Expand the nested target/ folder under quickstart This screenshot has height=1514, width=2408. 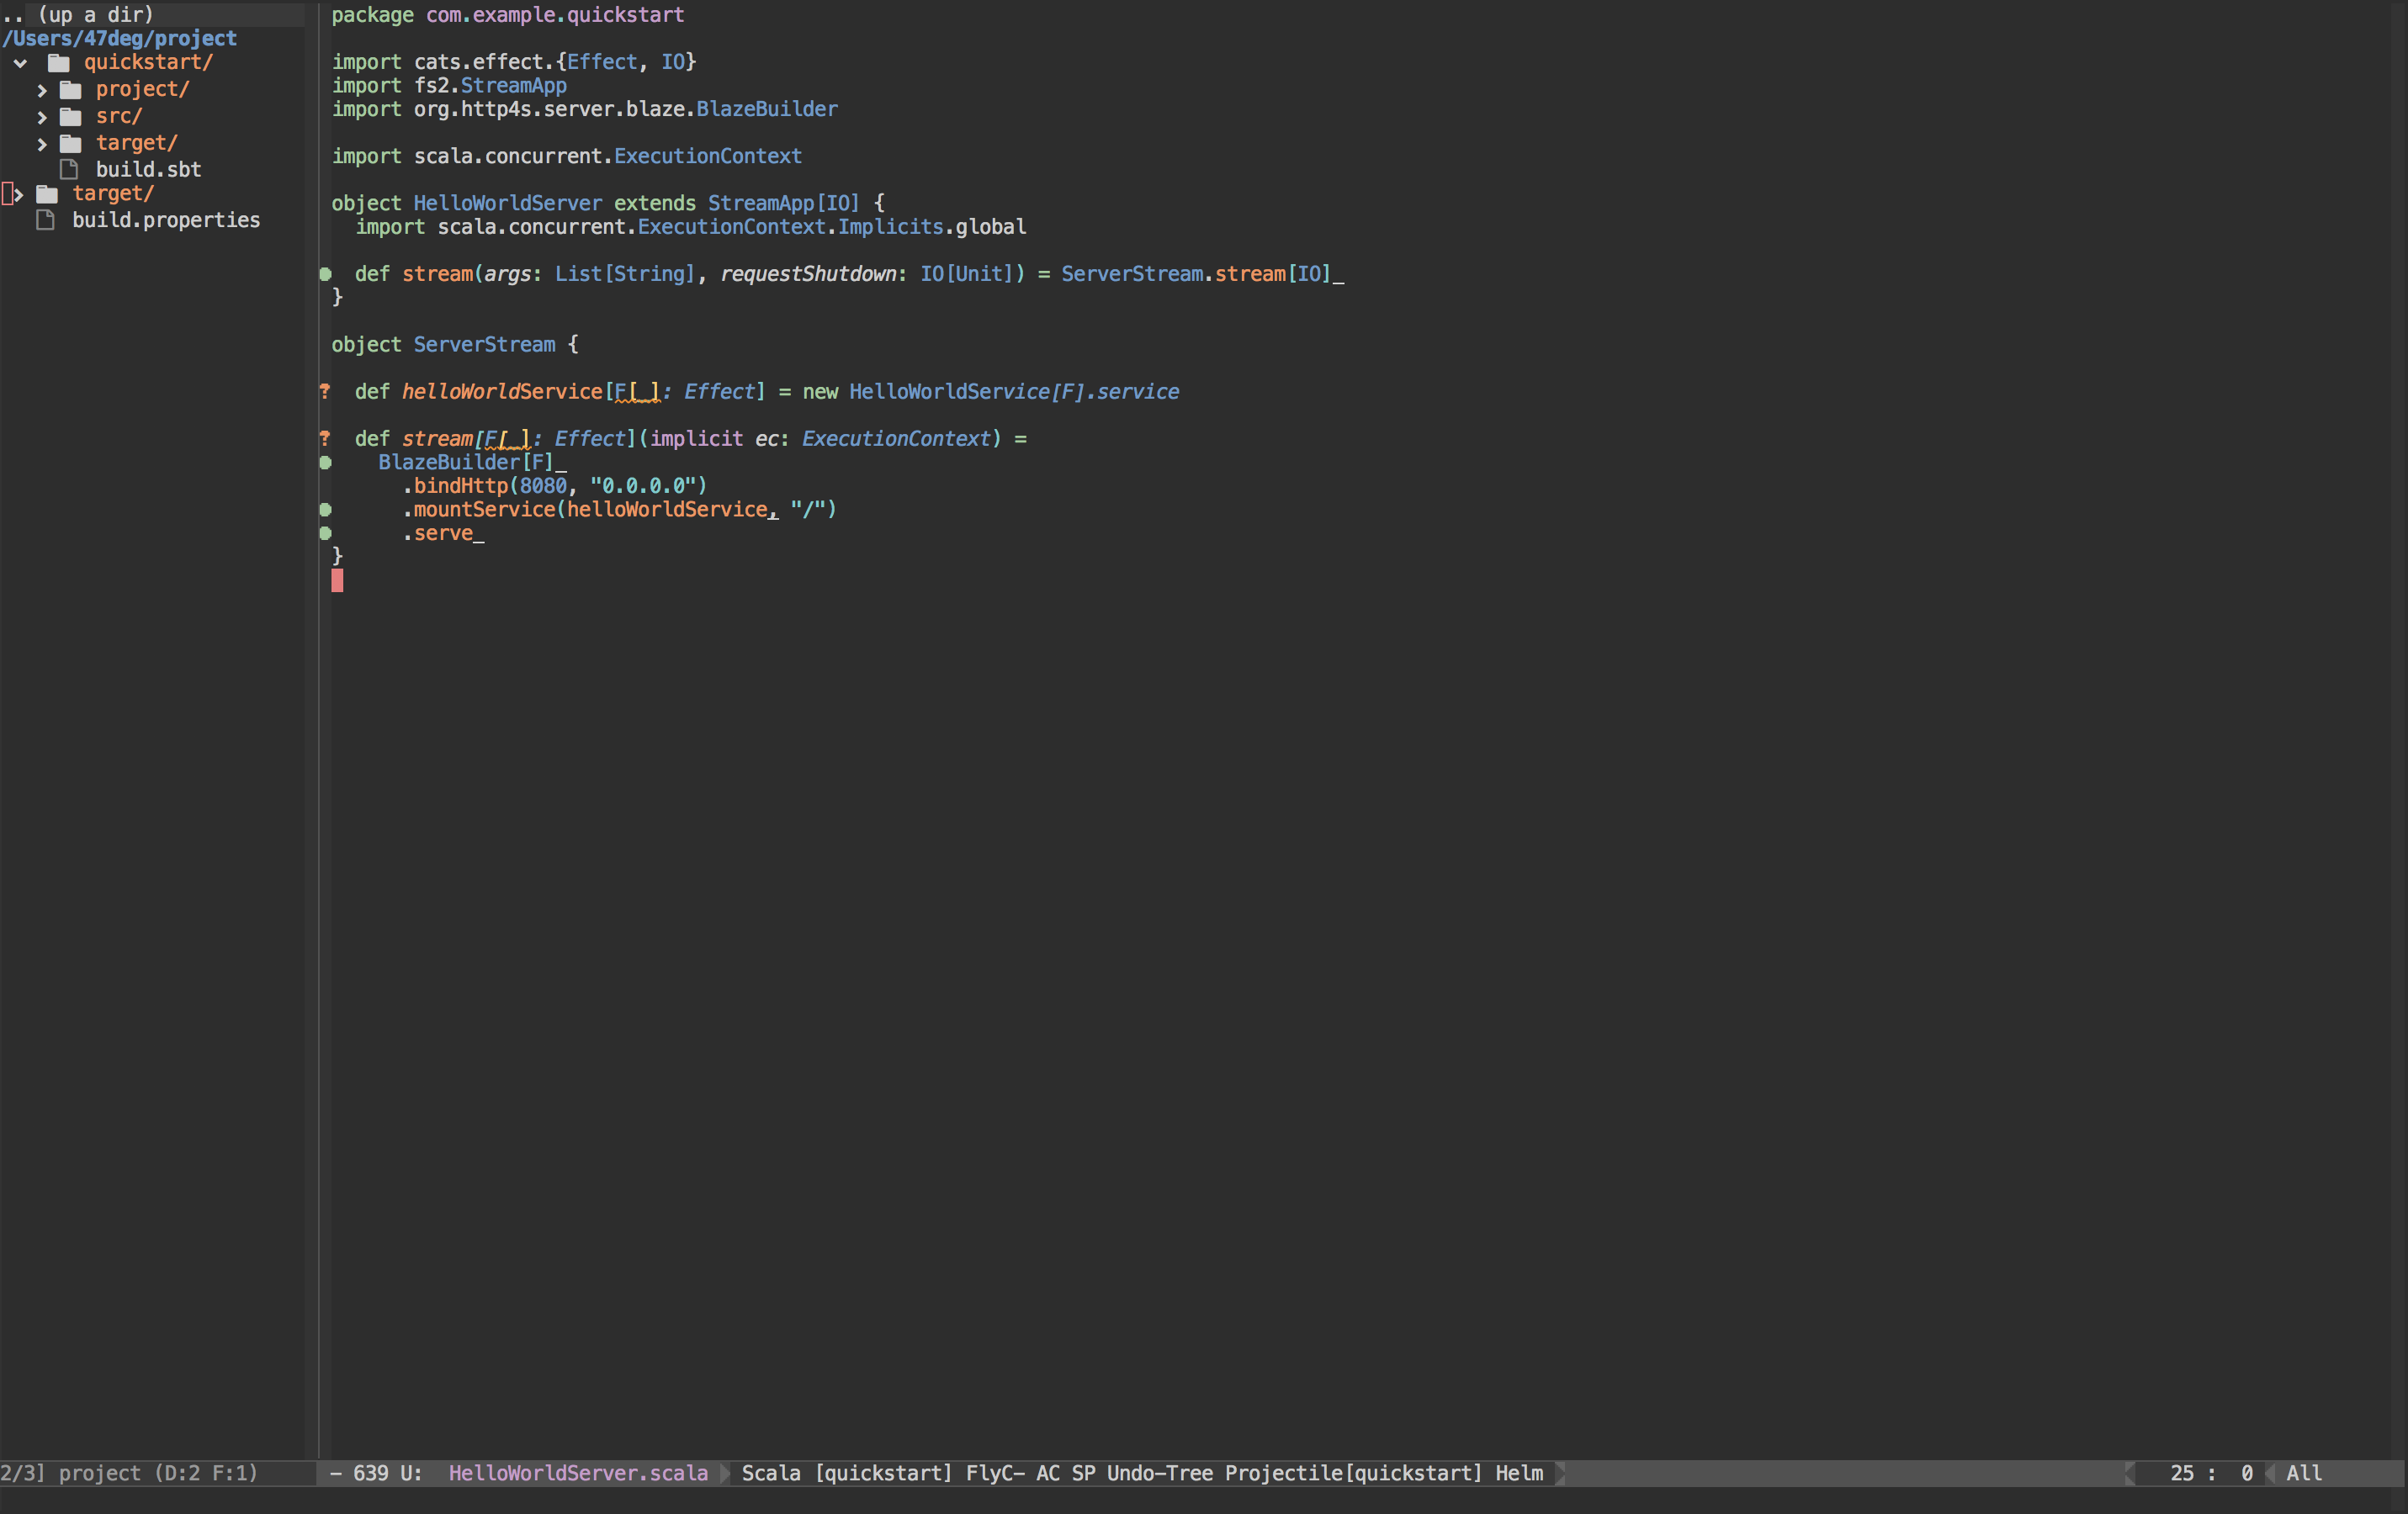42,144
